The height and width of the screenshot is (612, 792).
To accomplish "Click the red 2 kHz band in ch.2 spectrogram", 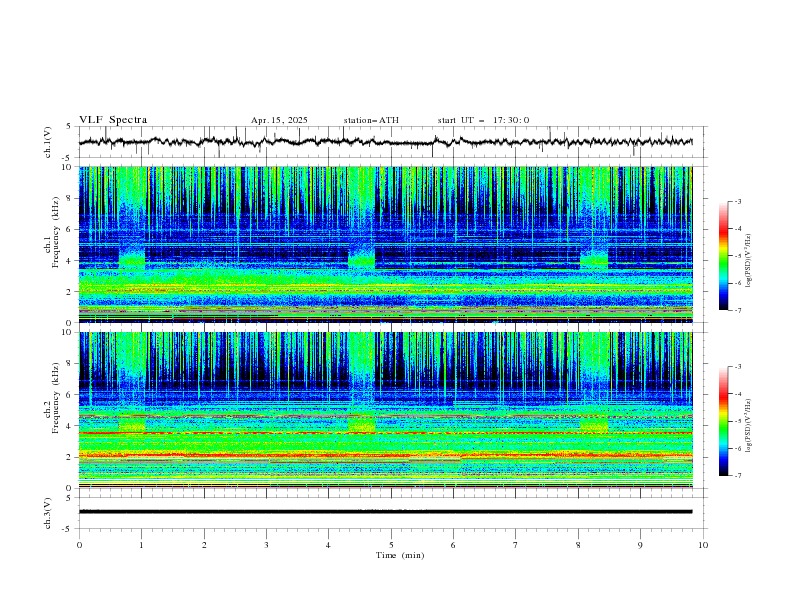I will (x=385, y=455).
